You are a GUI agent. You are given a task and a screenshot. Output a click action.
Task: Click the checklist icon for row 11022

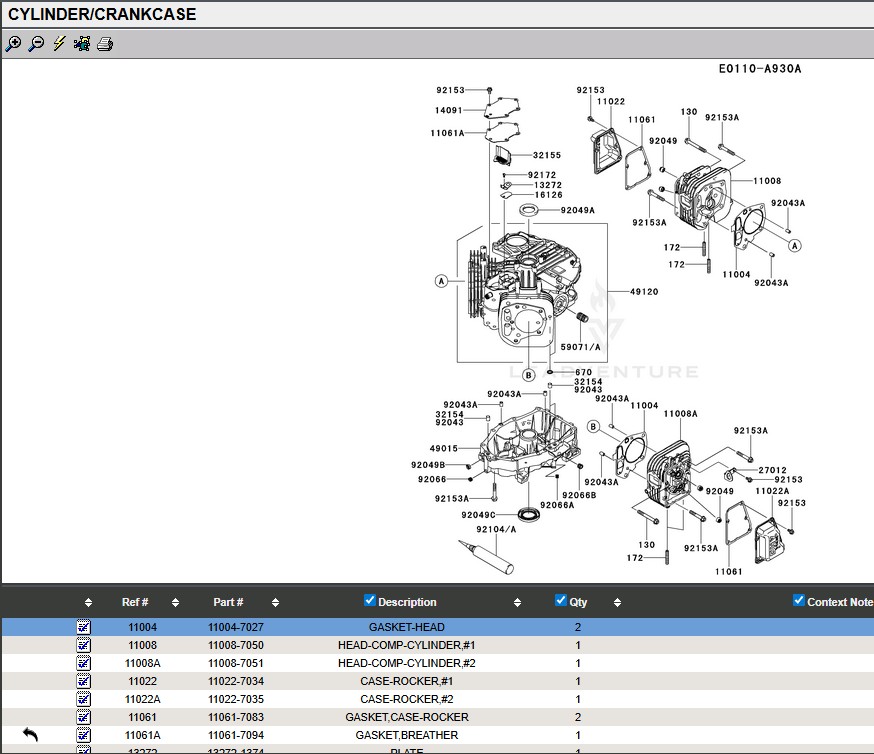pos(84,681)
